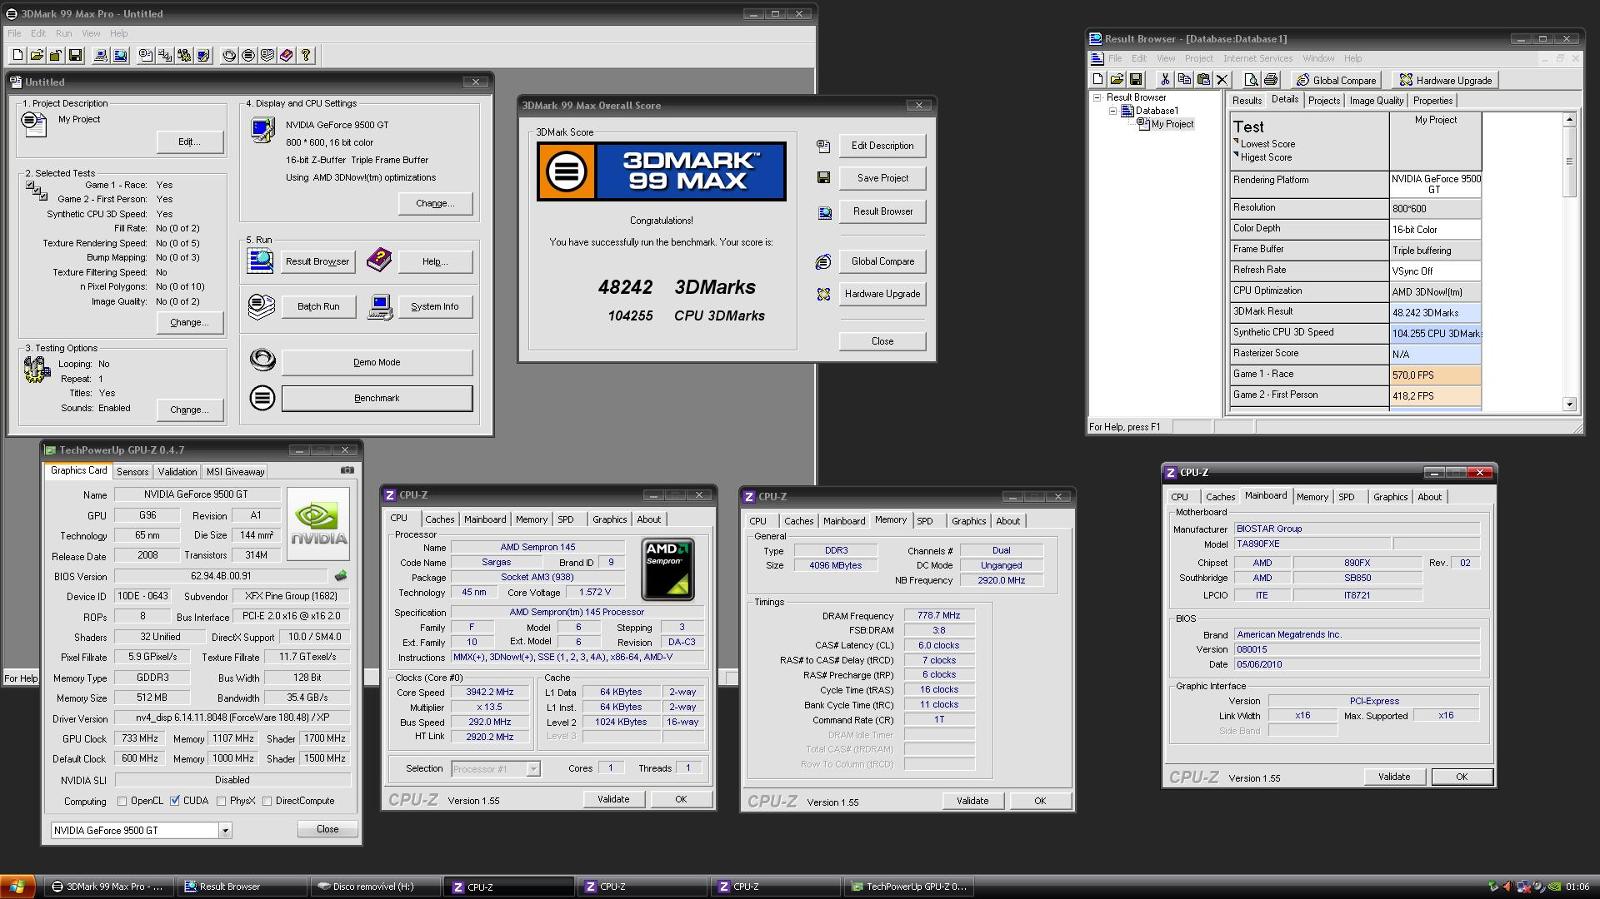Collapse the Database1 tree node
Screen dimensions: 1600x899
(x=1112, y=111)
